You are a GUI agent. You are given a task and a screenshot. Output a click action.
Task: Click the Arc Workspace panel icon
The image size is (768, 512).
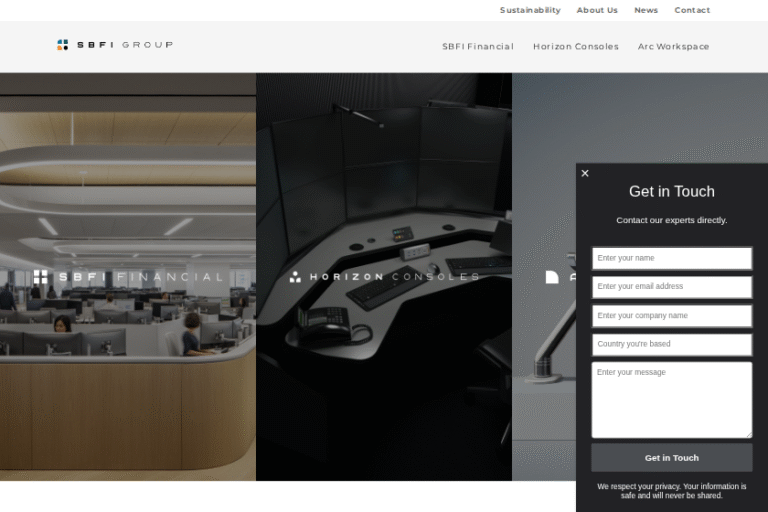[x=552, y=277]
